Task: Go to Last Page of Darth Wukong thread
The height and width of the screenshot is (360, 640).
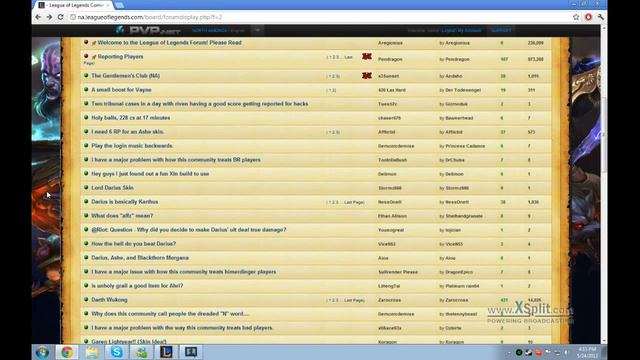Action: point(353,300)
